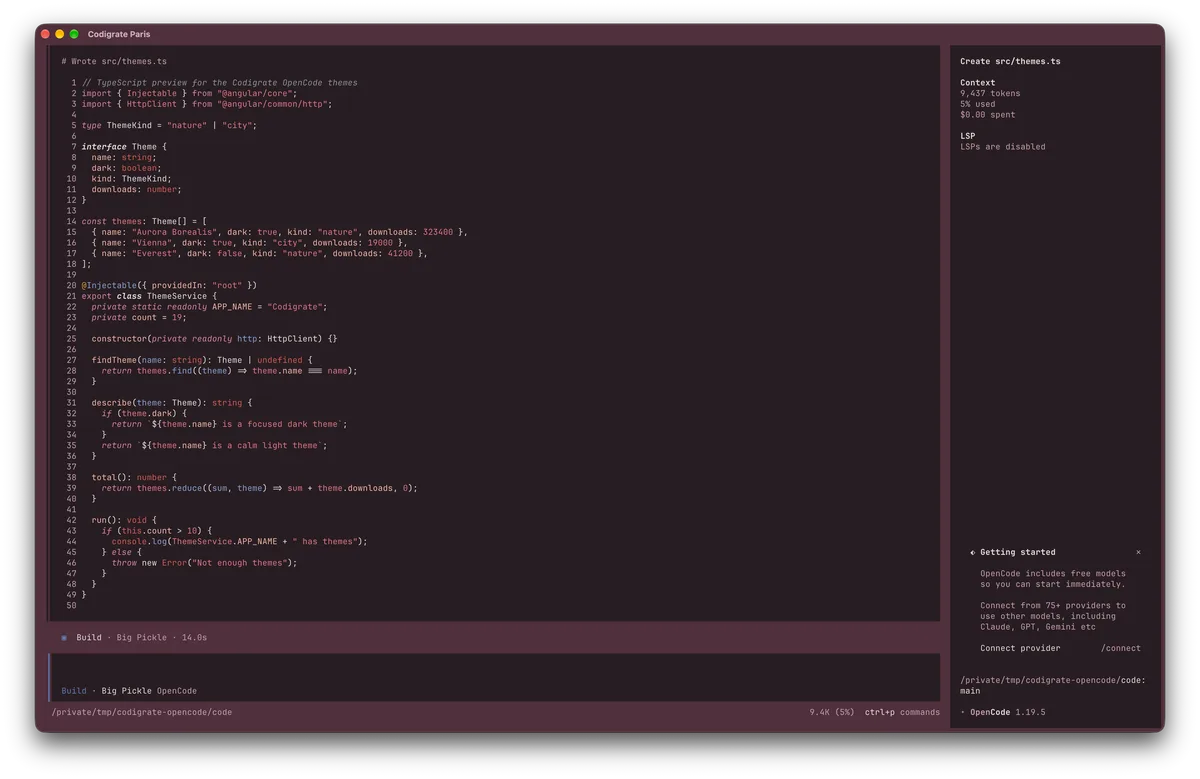The image size is (1200, 779).
Task: Click the sidebar branch name 'main'
Action: pyautogui.click(x=970, y=690)
